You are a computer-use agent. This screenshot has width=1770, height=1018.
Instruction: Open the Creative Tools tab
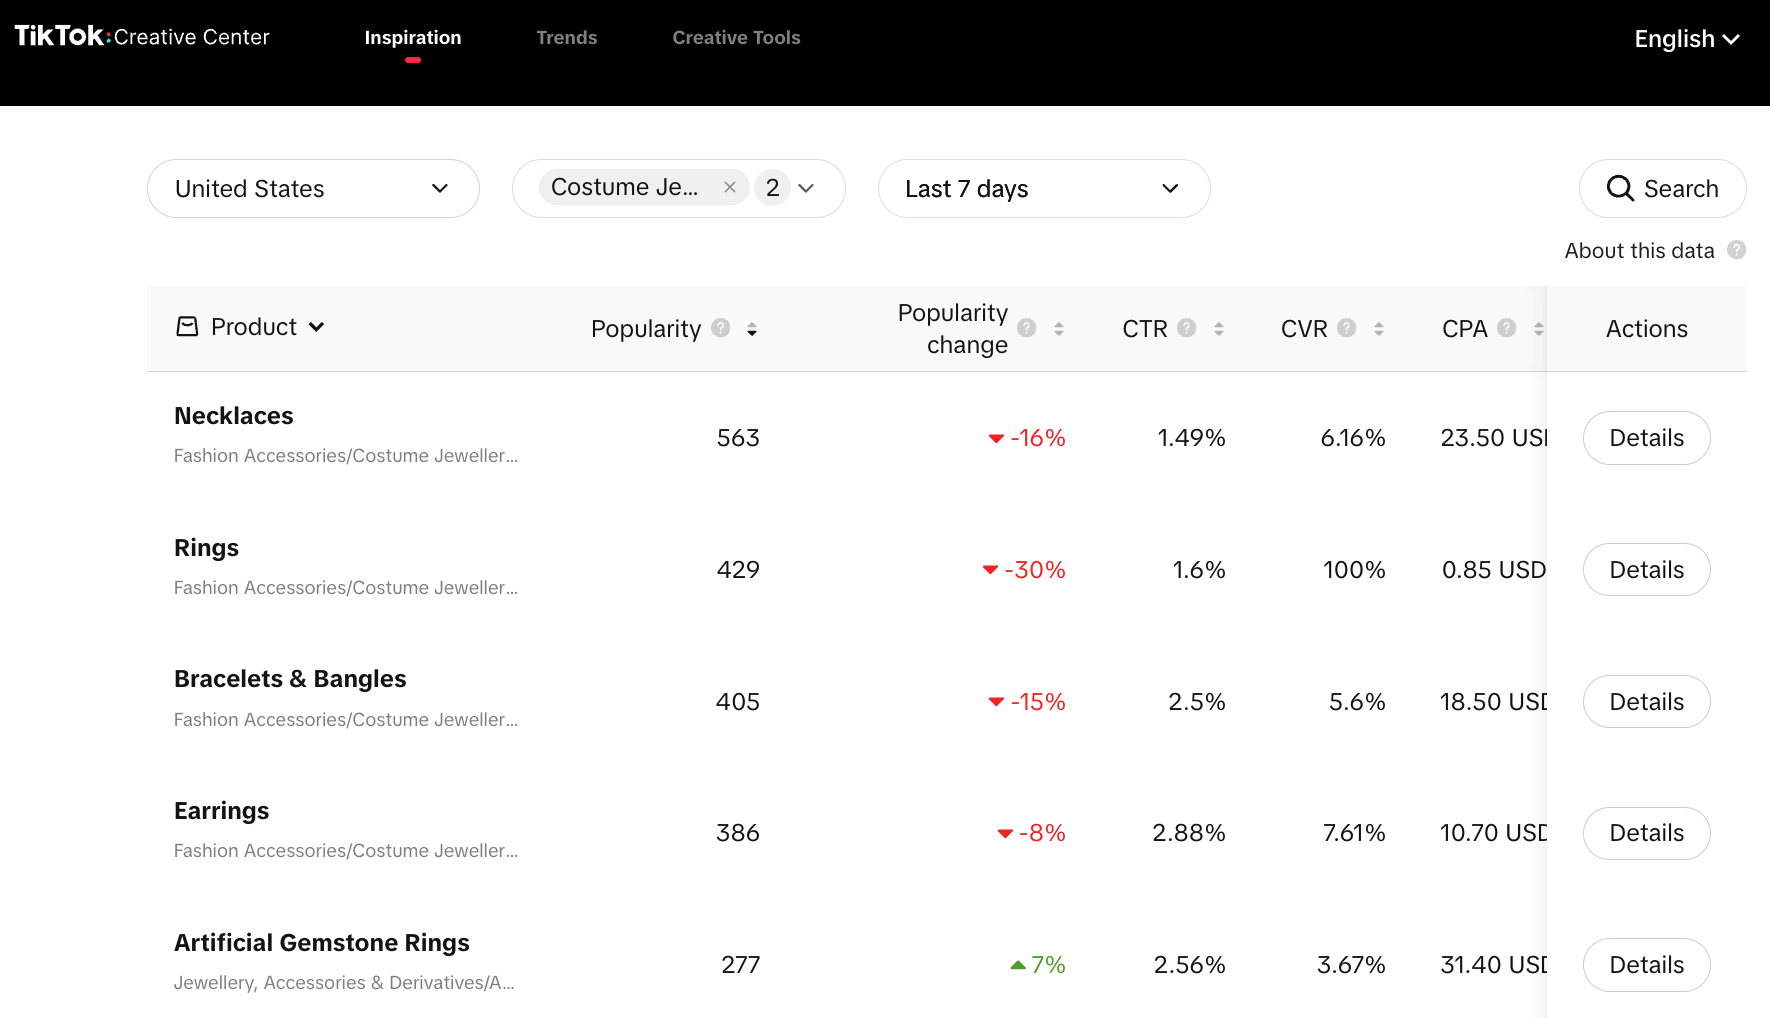[736, 38]
